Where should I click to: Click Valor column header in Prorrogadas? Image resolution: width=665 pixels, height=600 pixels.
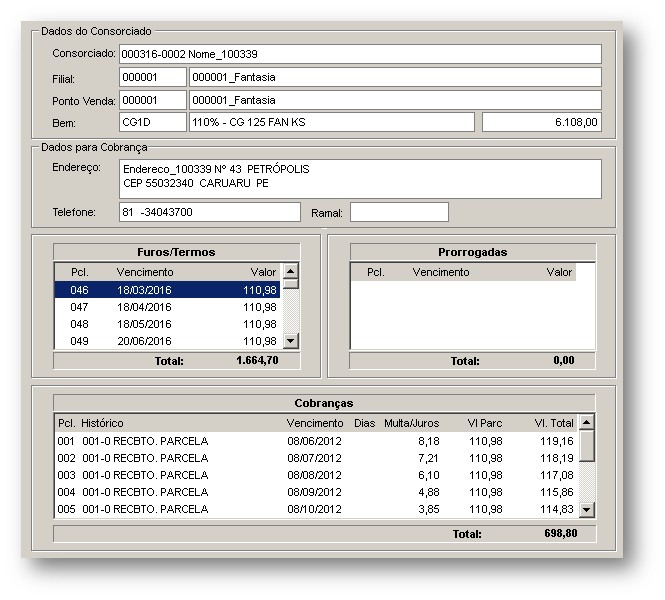point(559,272)
